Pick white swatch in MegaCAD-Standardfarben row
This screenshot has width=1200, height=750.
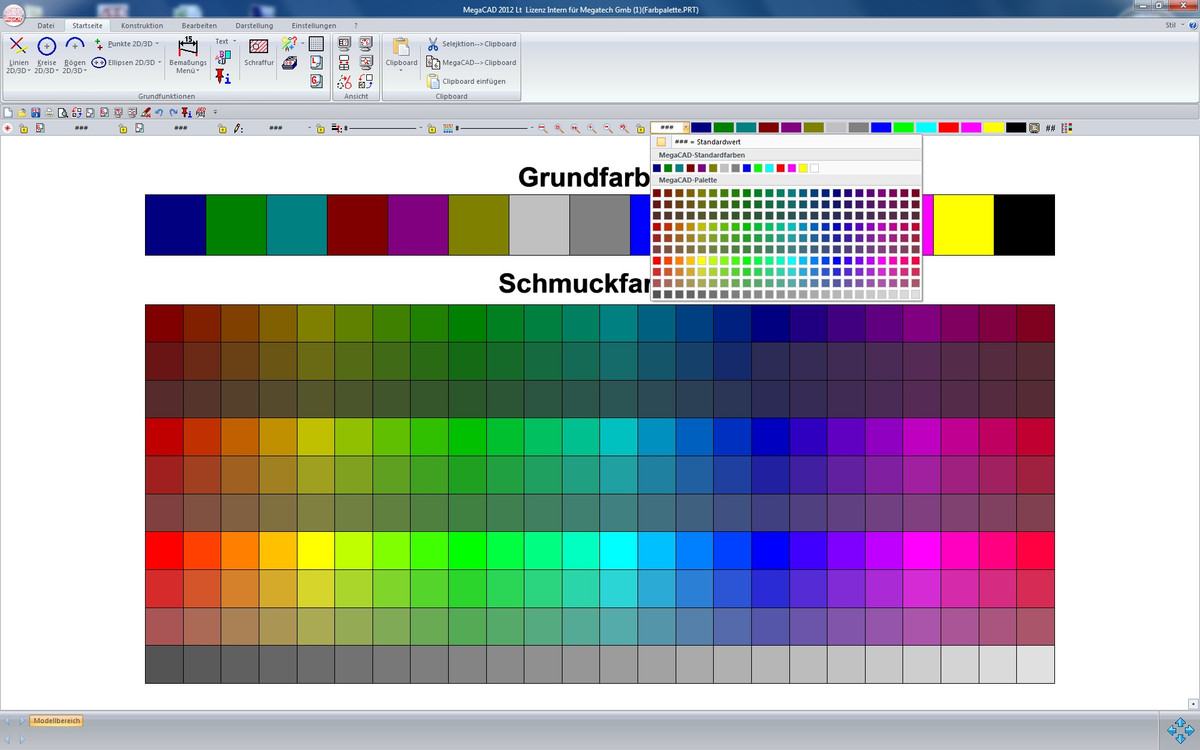[x=815, y=168]
